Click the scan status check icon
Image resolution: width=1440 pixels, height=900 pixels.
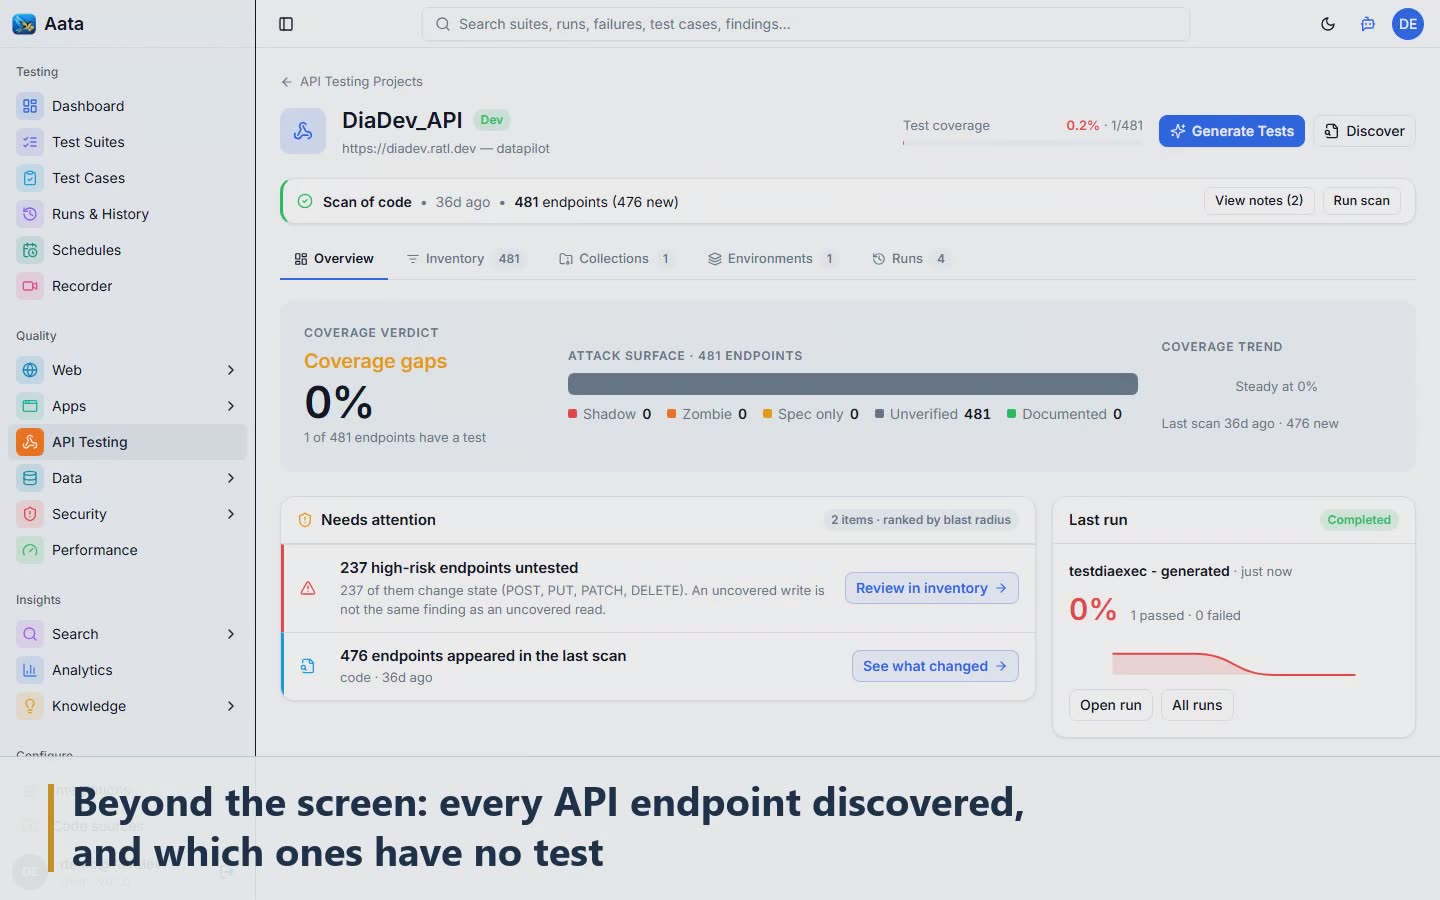click(x=305, y=201)
